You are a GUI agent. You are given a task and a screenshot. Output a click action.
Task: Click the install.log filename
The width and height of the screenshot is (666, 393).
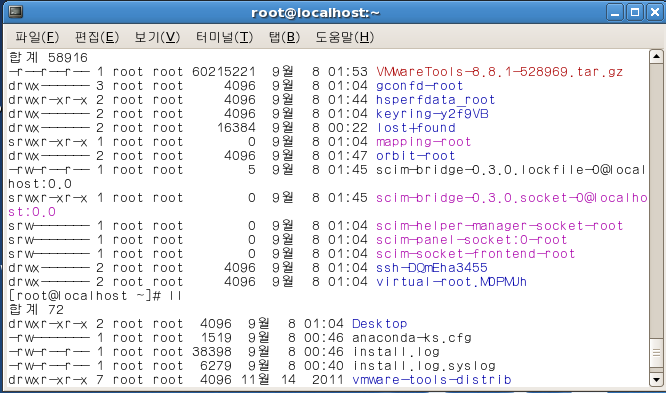(x=396, y=352)
